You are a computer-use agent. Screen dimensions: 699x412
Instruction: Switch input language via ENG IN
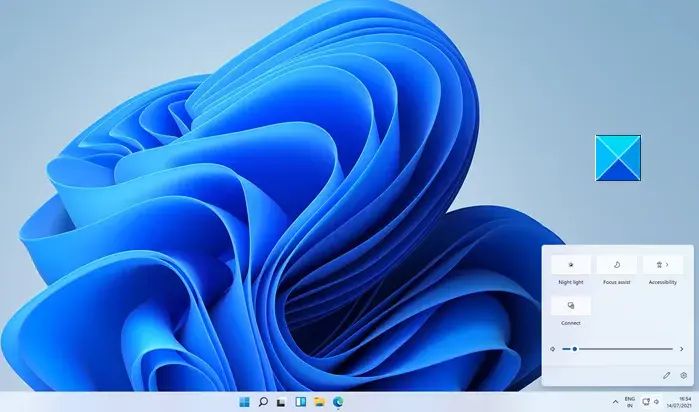click(629, 402)
